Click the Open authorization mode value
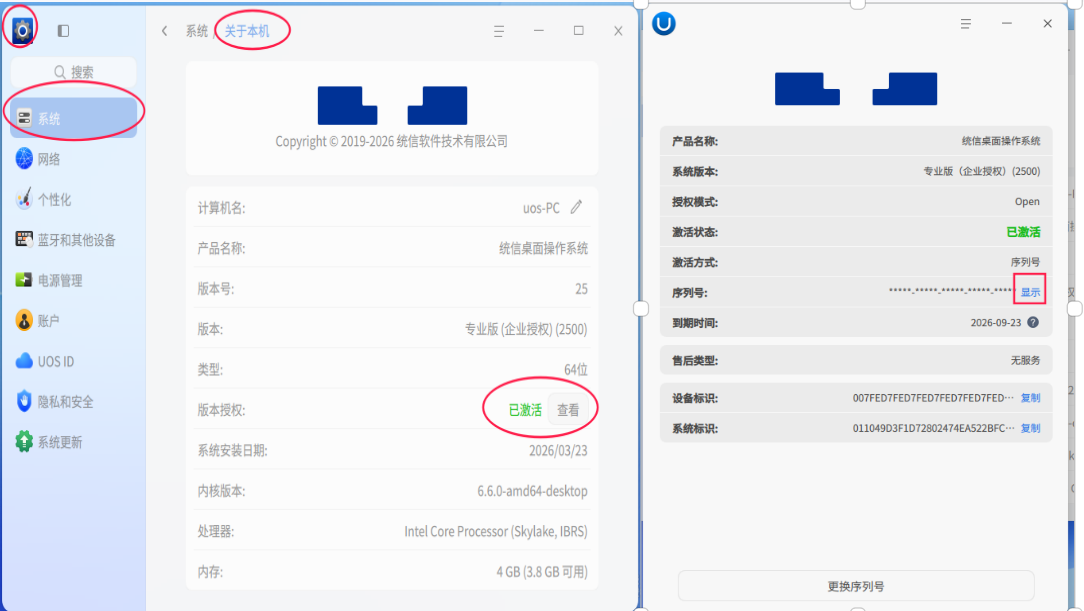 point(1027,202)
